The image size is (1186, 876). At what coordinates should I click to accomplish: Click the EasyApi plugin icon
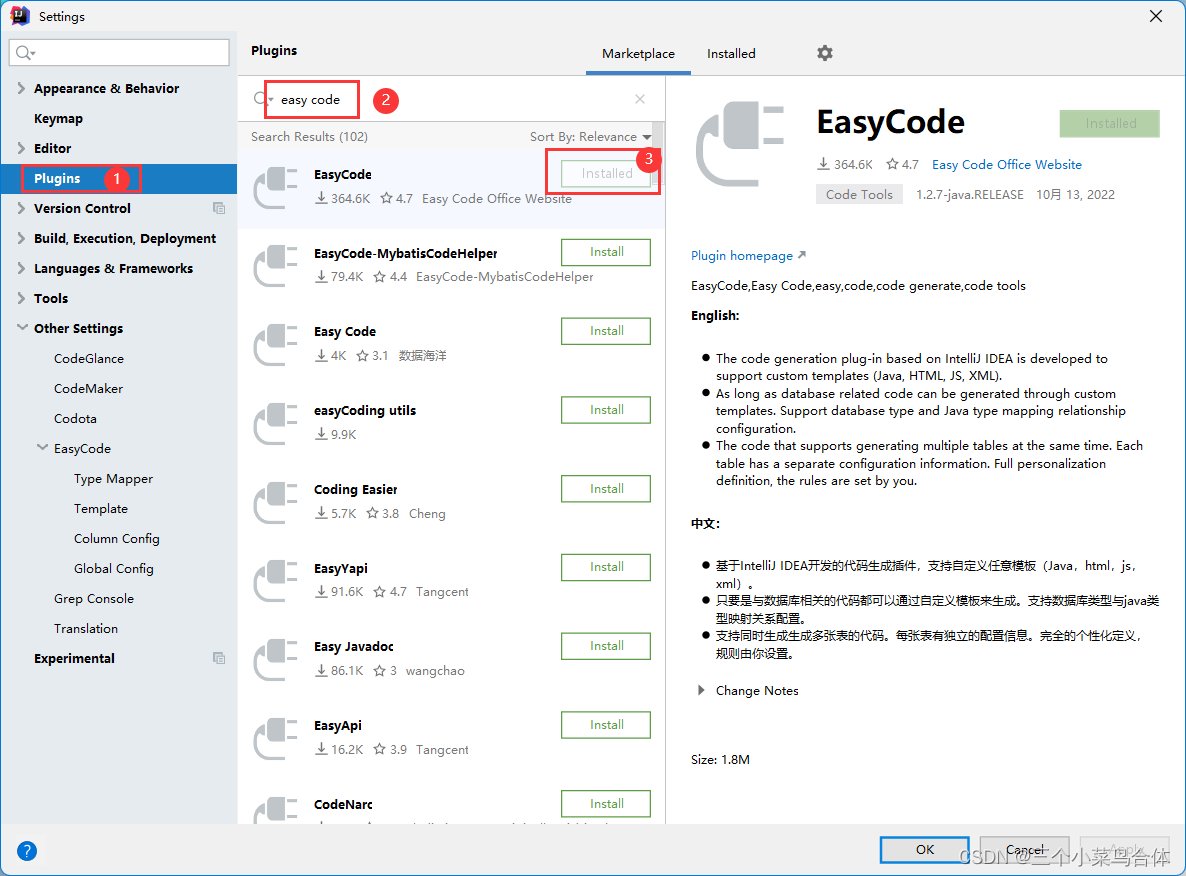pyautogui.click(x=275, y=738)
